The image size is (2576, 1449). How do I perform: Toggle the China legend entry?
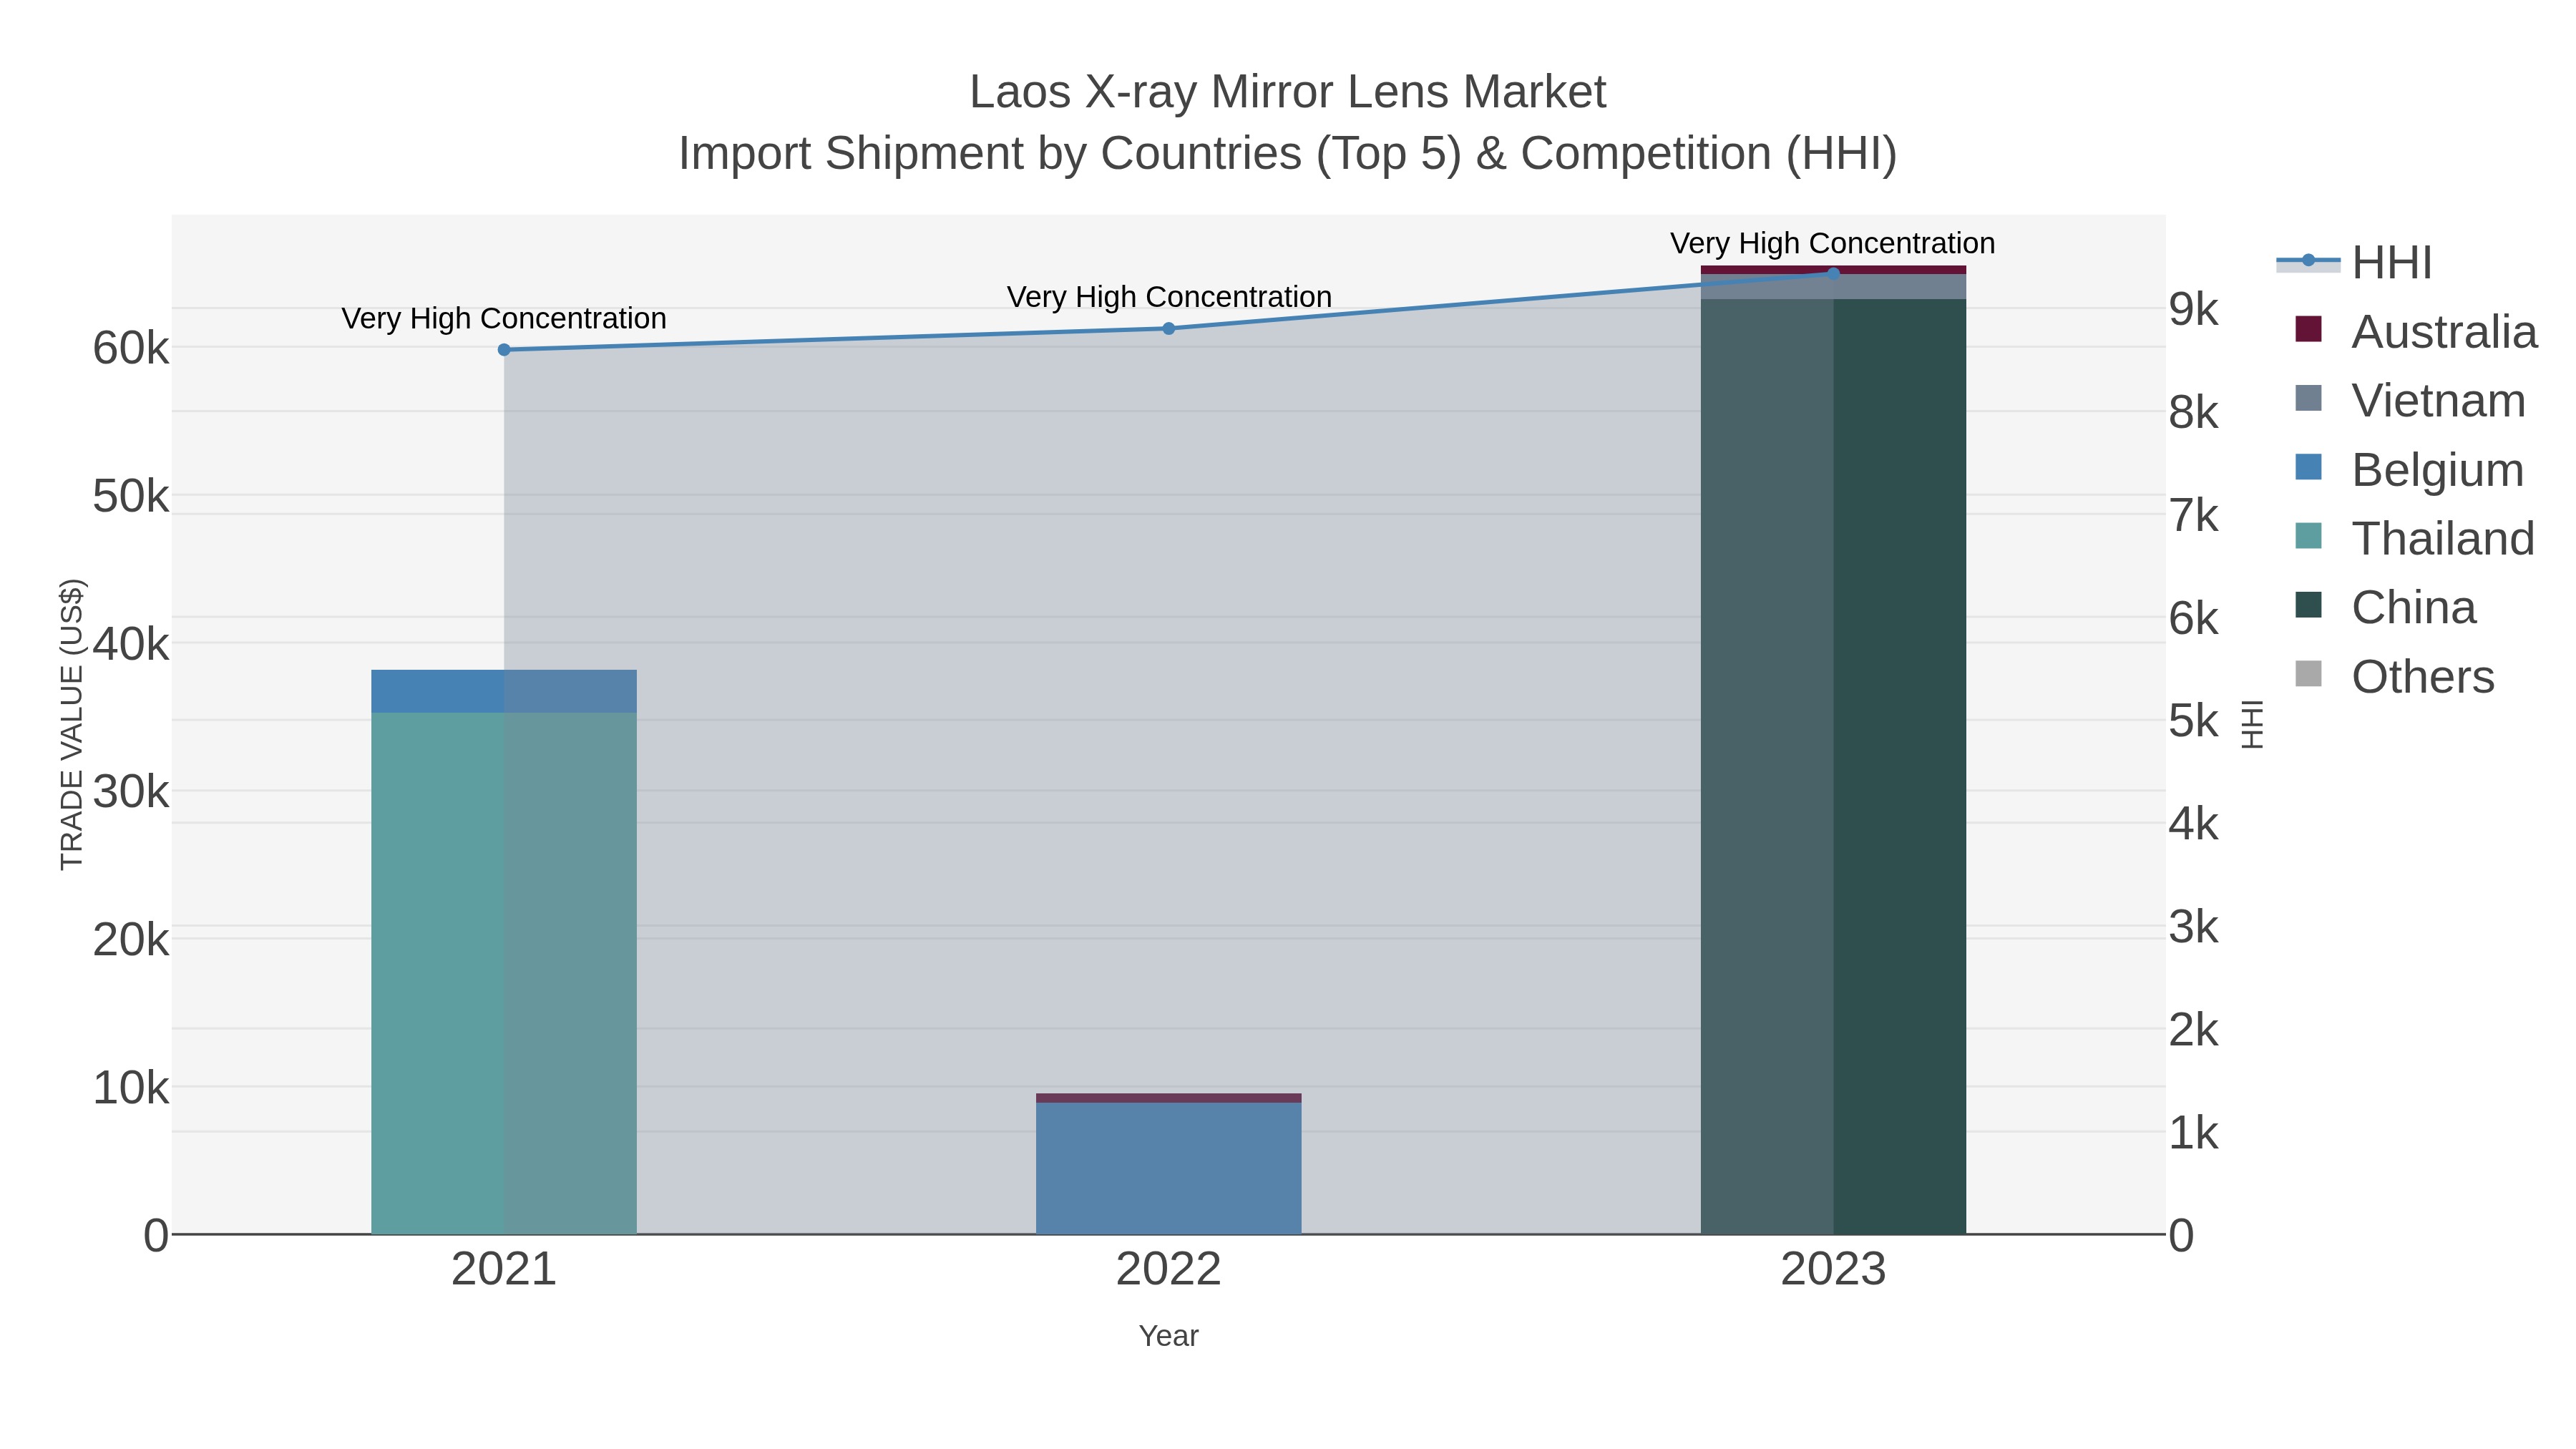click(x=2385, y=608)
